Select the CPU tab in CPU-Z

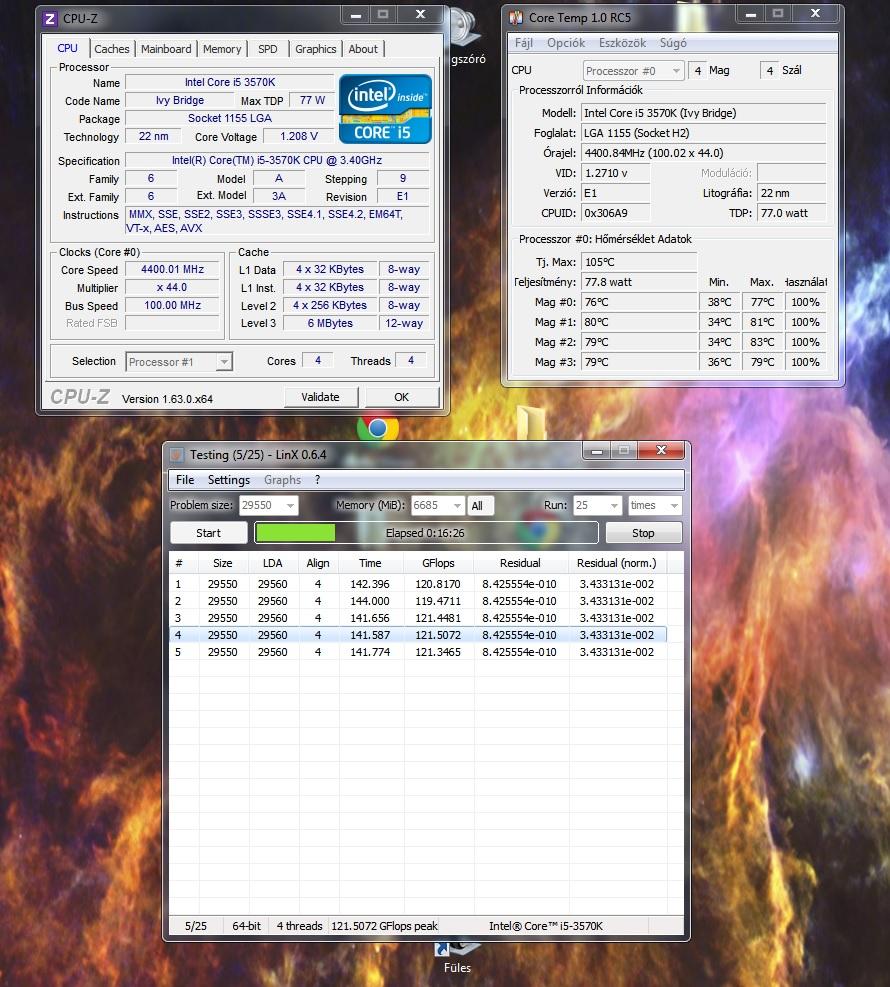67,48
